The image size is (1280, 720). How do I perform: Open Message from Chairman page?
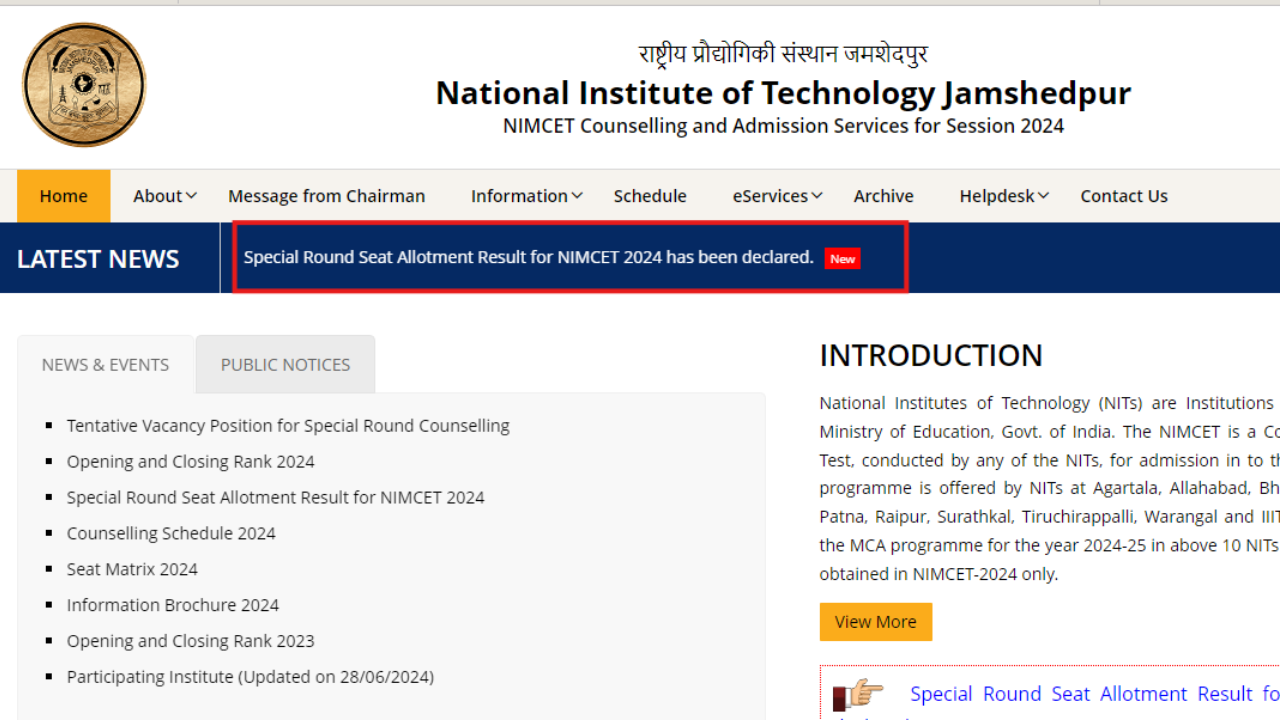pyautogui.click(x=326, y=196)
